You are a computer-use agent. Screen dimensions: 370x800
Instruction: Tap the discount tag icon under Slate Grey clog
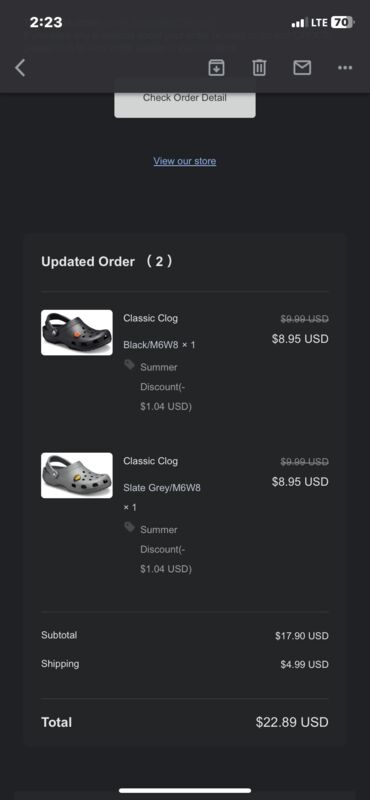tap(130, 527)
